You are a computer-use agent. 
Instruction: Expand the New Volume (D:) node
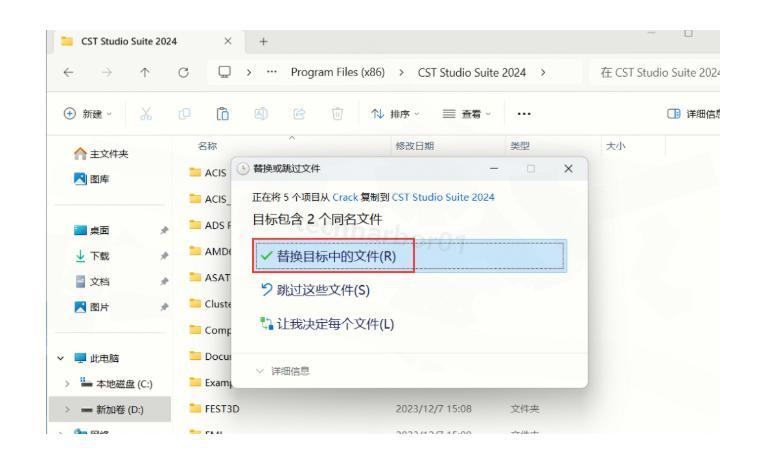click(67, 409)
